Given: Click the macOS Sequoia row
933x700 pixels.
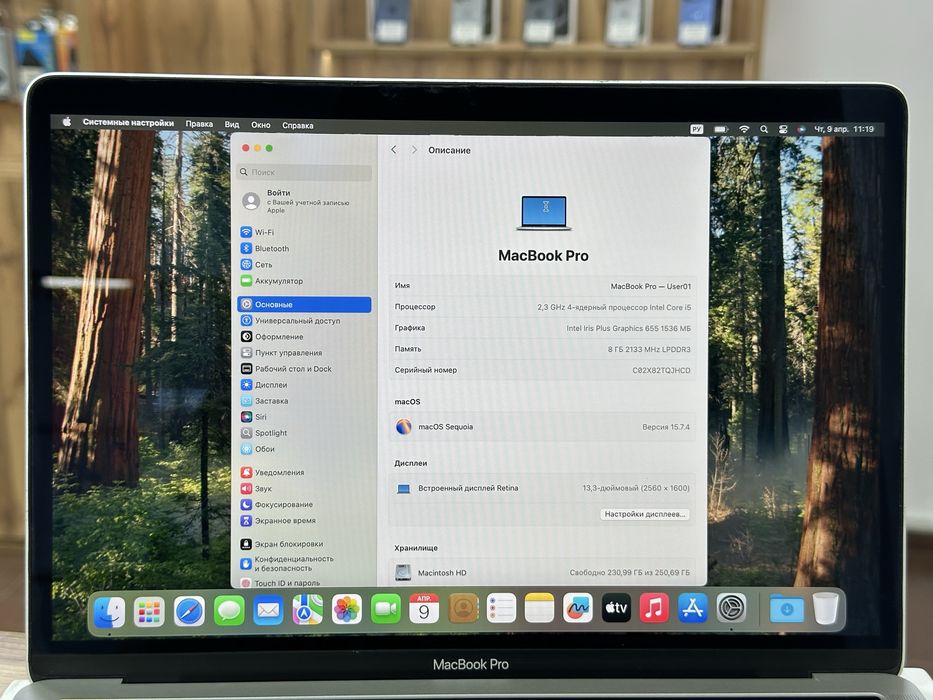Looking at the screenshot, I should [542, 427].
